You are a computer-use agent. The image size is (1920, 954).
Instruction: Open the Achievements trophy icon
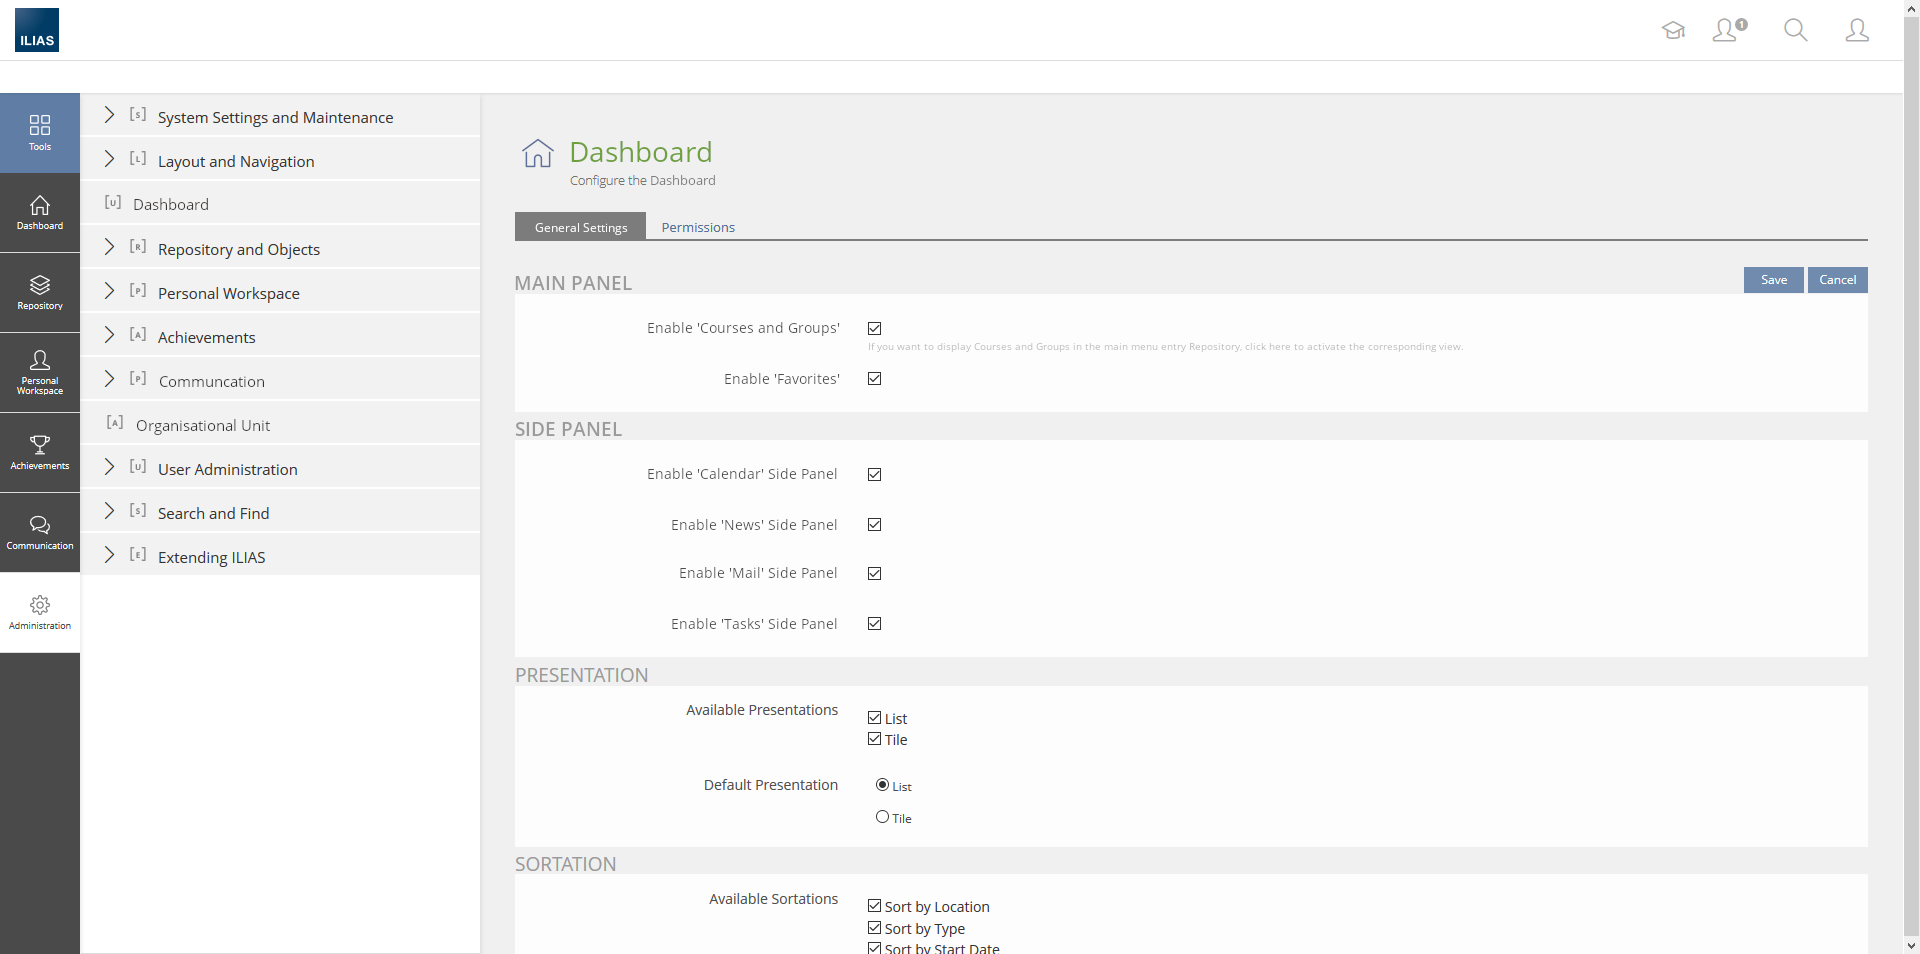point(40,452)
